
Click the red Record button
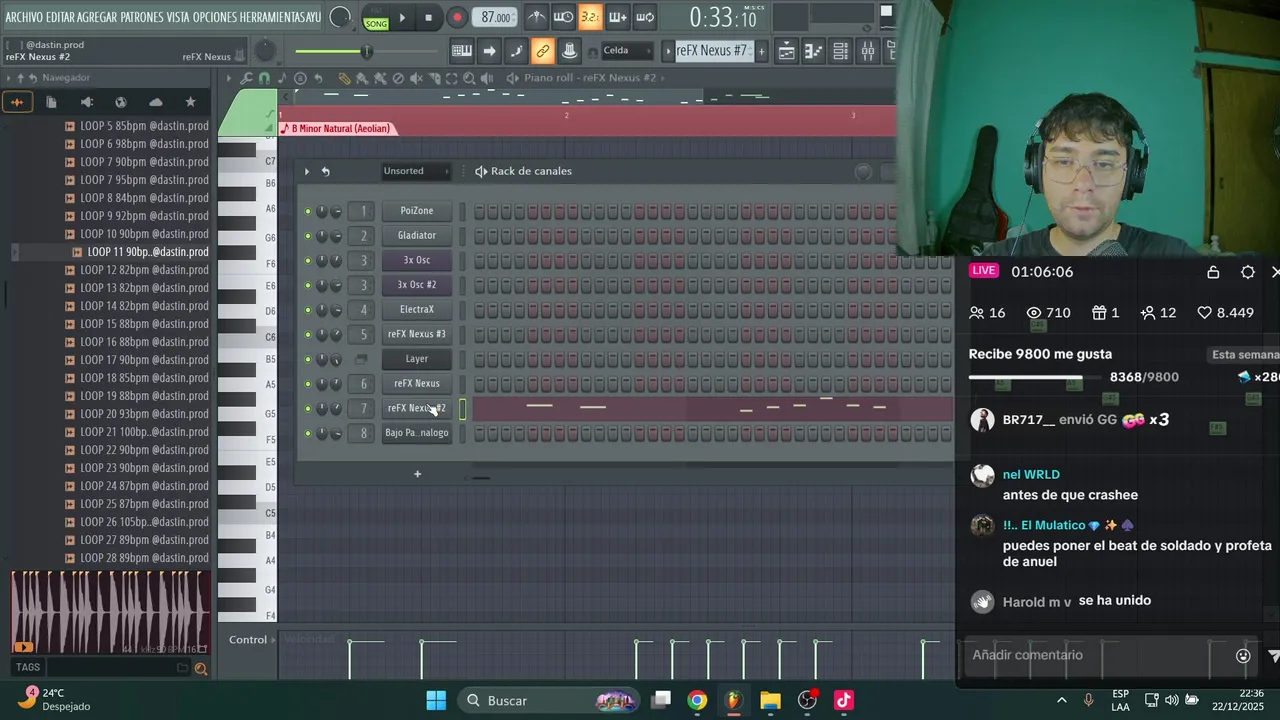[x=457, y=18]
